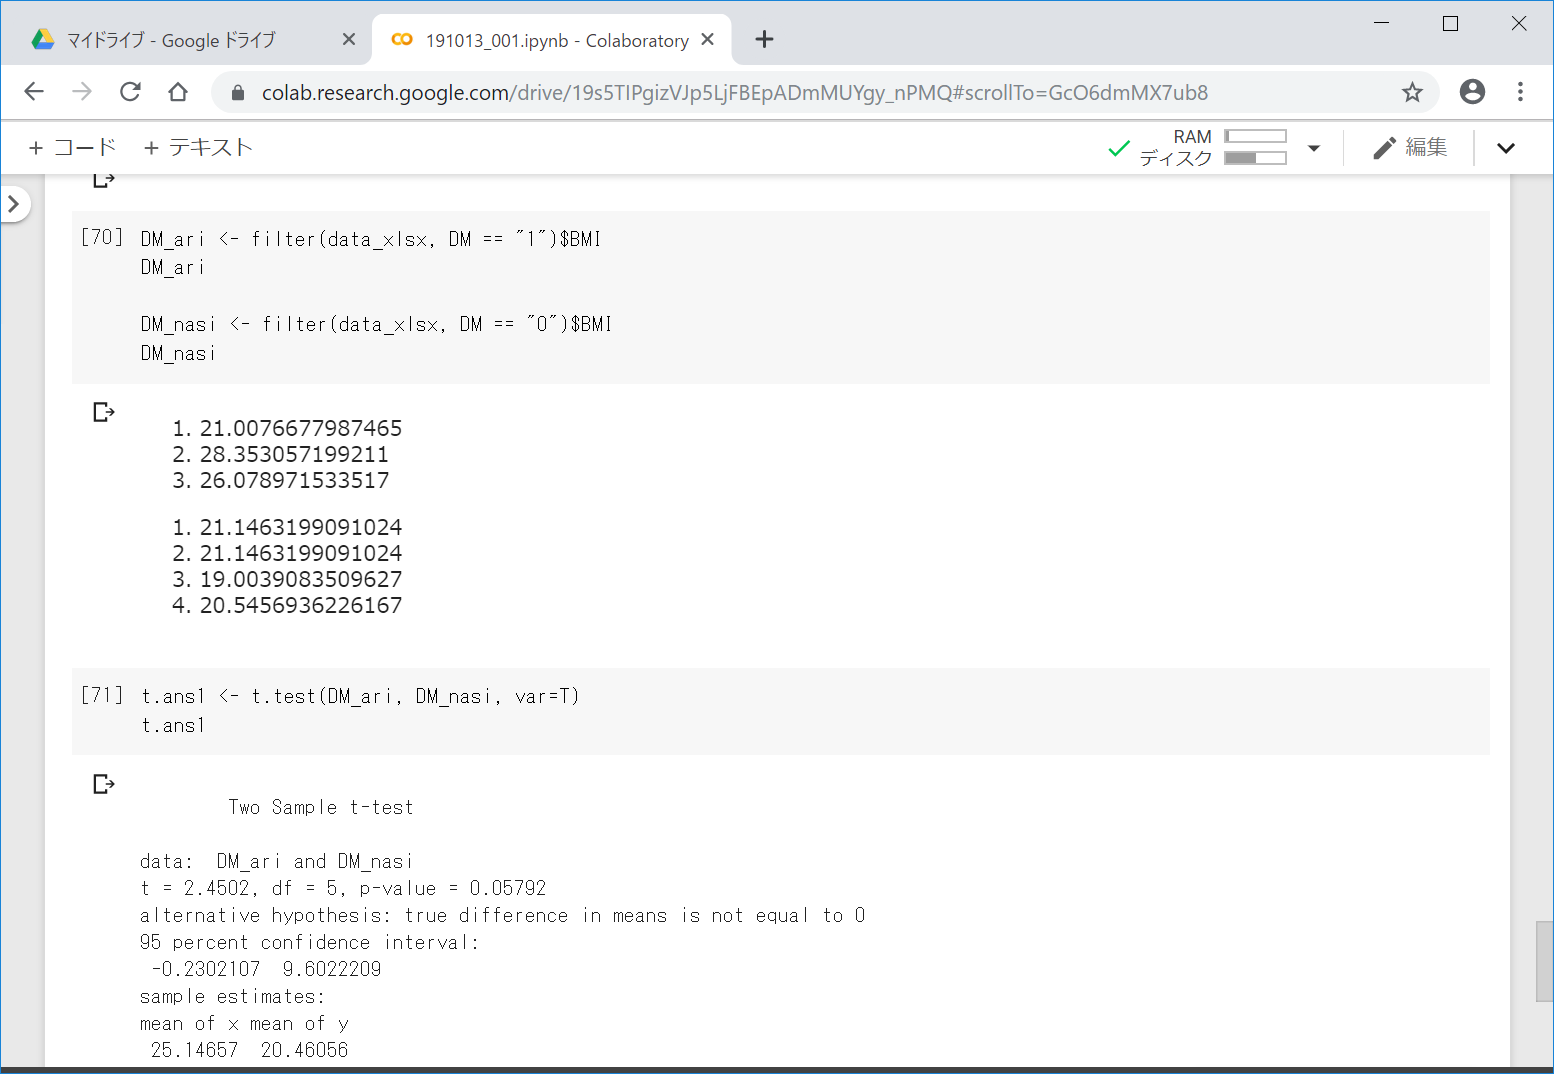Viewport: 1554px width, 1074px height.
Task: Click the output toggle icon for cell 71
Action: 103,784
